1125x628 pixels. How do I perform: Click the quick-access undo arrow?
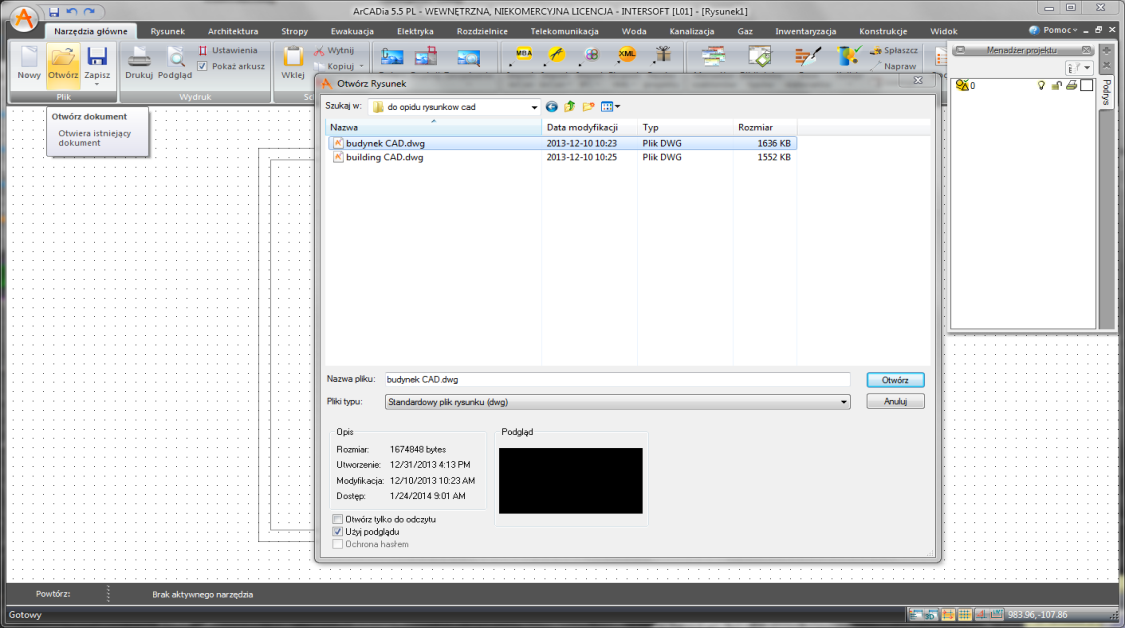pyautogui.click(x=72, y=12)
